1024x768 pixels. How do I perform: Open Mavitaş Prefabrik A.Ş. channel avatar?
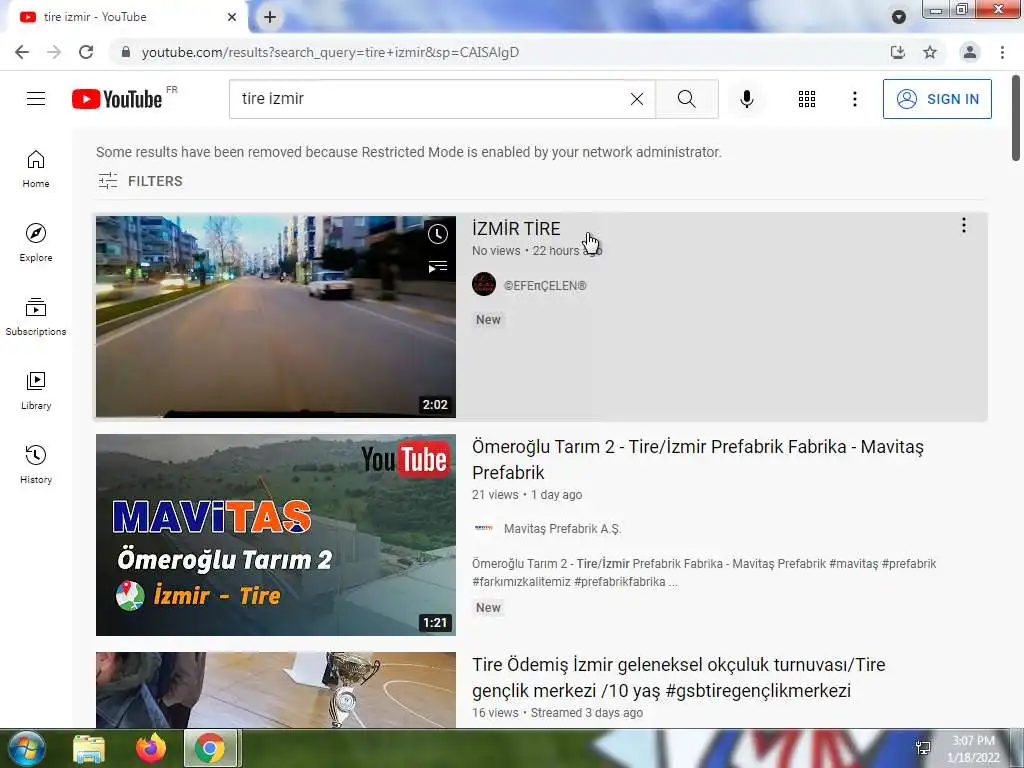click(484, 528)
